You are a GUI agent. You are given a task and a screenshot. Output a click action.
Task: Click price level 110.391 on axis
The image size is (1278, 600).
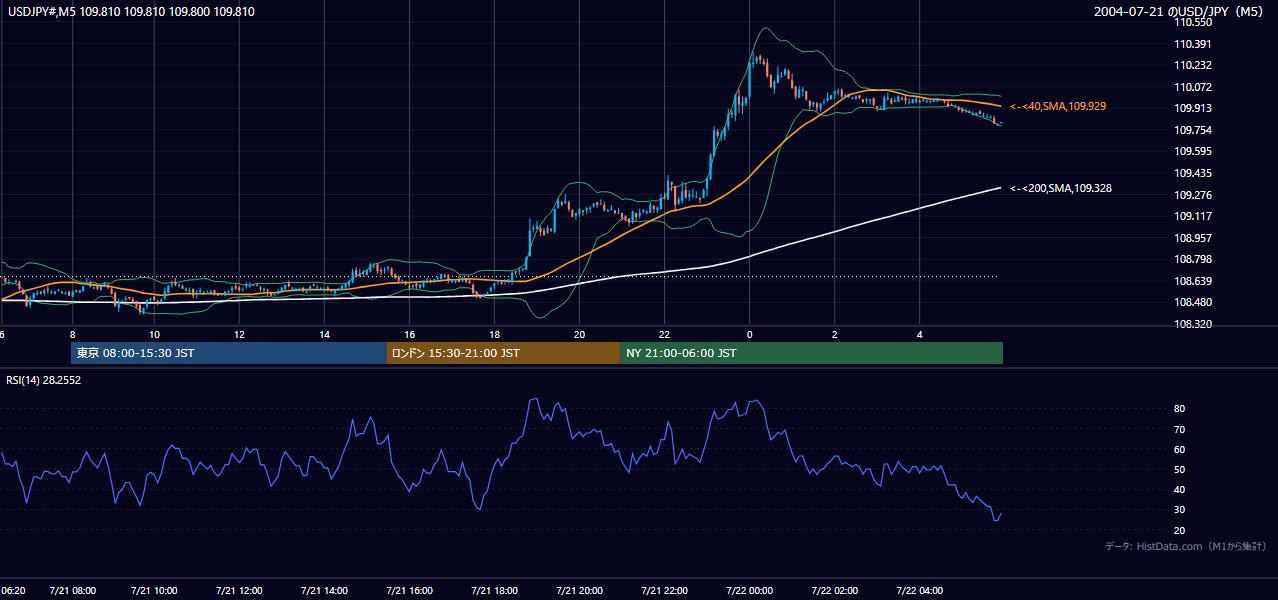pyautogui.click(x=1192, y=44)
